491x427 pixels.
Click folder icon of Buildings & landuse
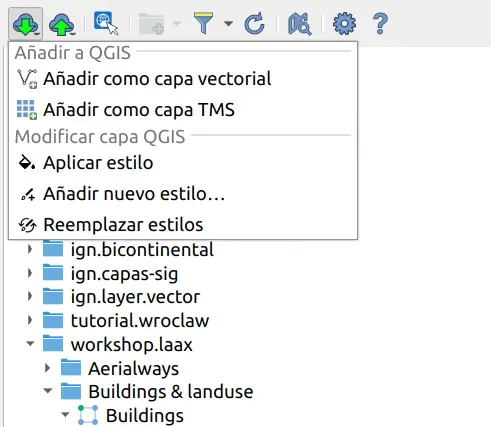[71, 391]
